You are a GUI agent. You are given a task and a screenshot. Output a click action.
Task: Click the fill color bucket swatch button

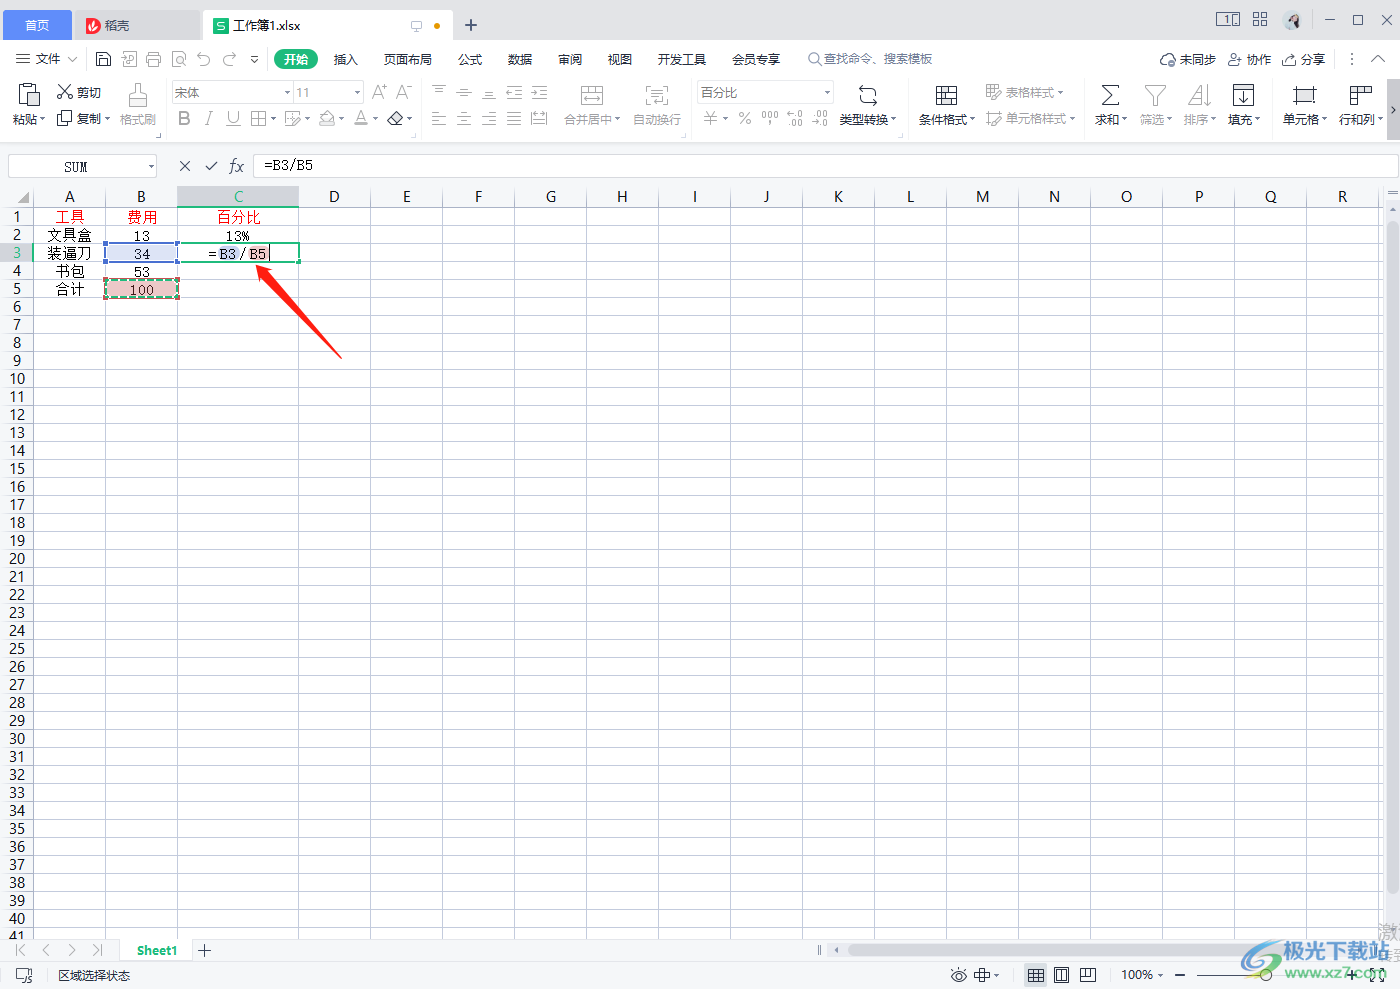click(x=326, y=118)
